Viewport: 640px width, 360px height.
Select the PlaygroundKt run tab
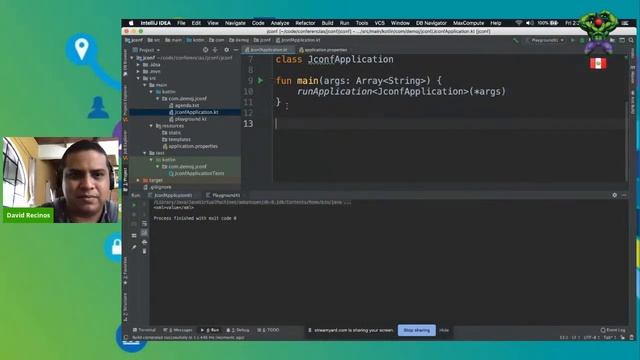[223, 196]
